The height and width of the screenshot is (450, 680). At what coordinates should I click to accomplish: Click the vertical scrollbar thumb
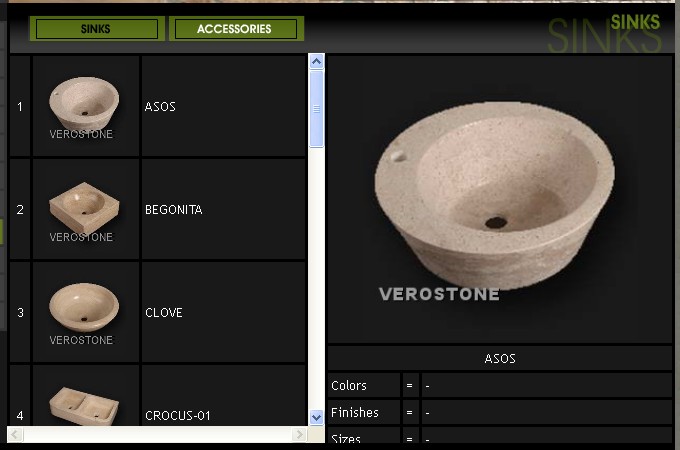[317, 109]
